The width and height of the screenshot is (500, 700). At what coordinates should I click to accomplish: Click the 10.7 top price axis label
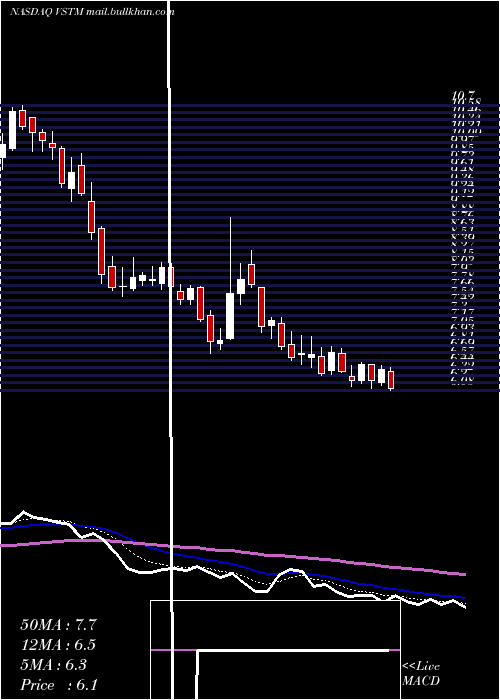(x=462, y=95)
